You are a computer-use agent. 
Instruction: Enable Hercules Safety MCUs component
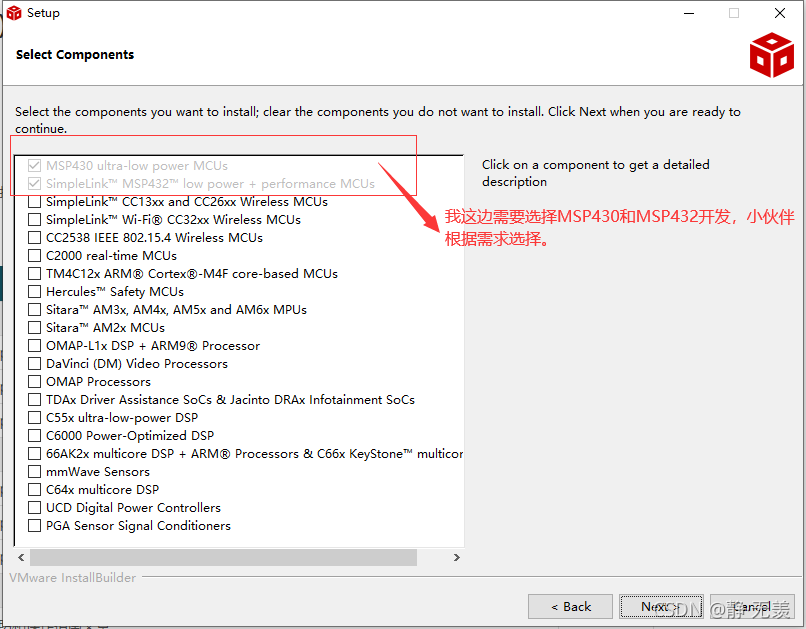pyautogui.click(x=34, y=291)
